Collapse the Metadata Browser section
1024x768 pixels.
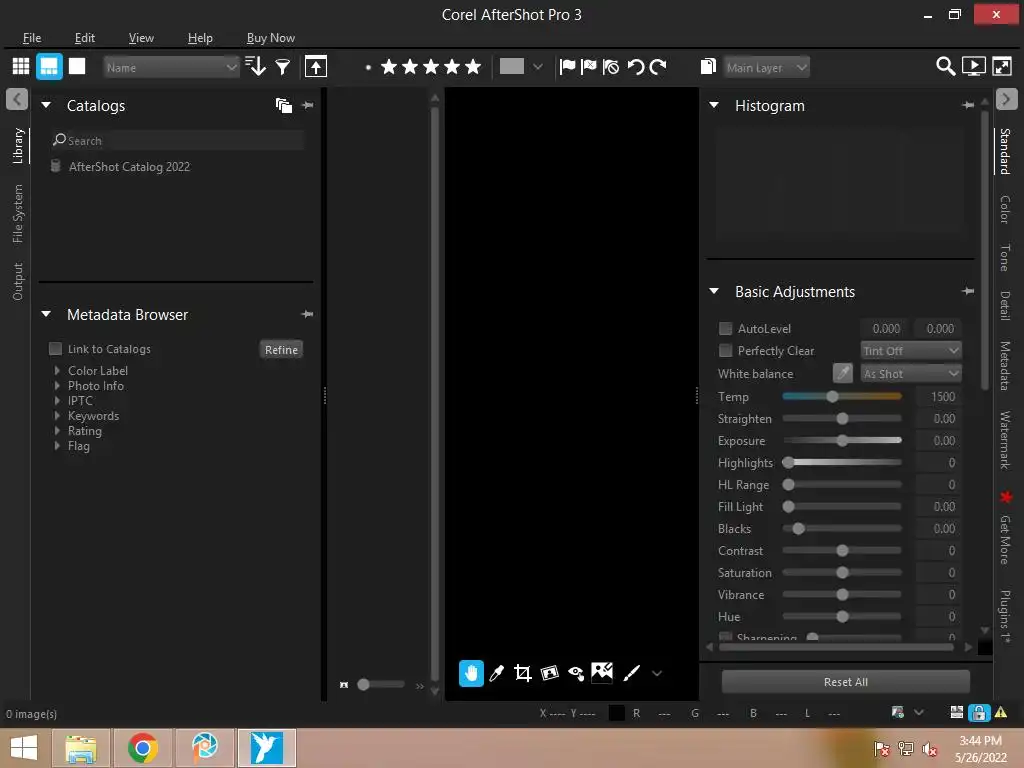point(46,314)
